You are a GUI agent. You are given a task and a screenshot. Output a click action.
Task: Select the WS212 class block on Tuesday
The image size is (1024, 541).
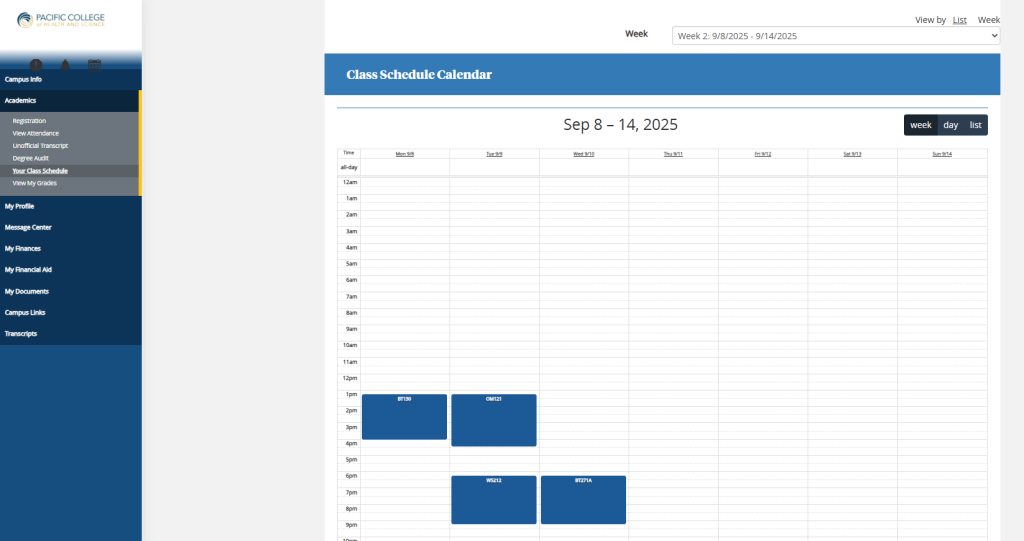point(493,500)
